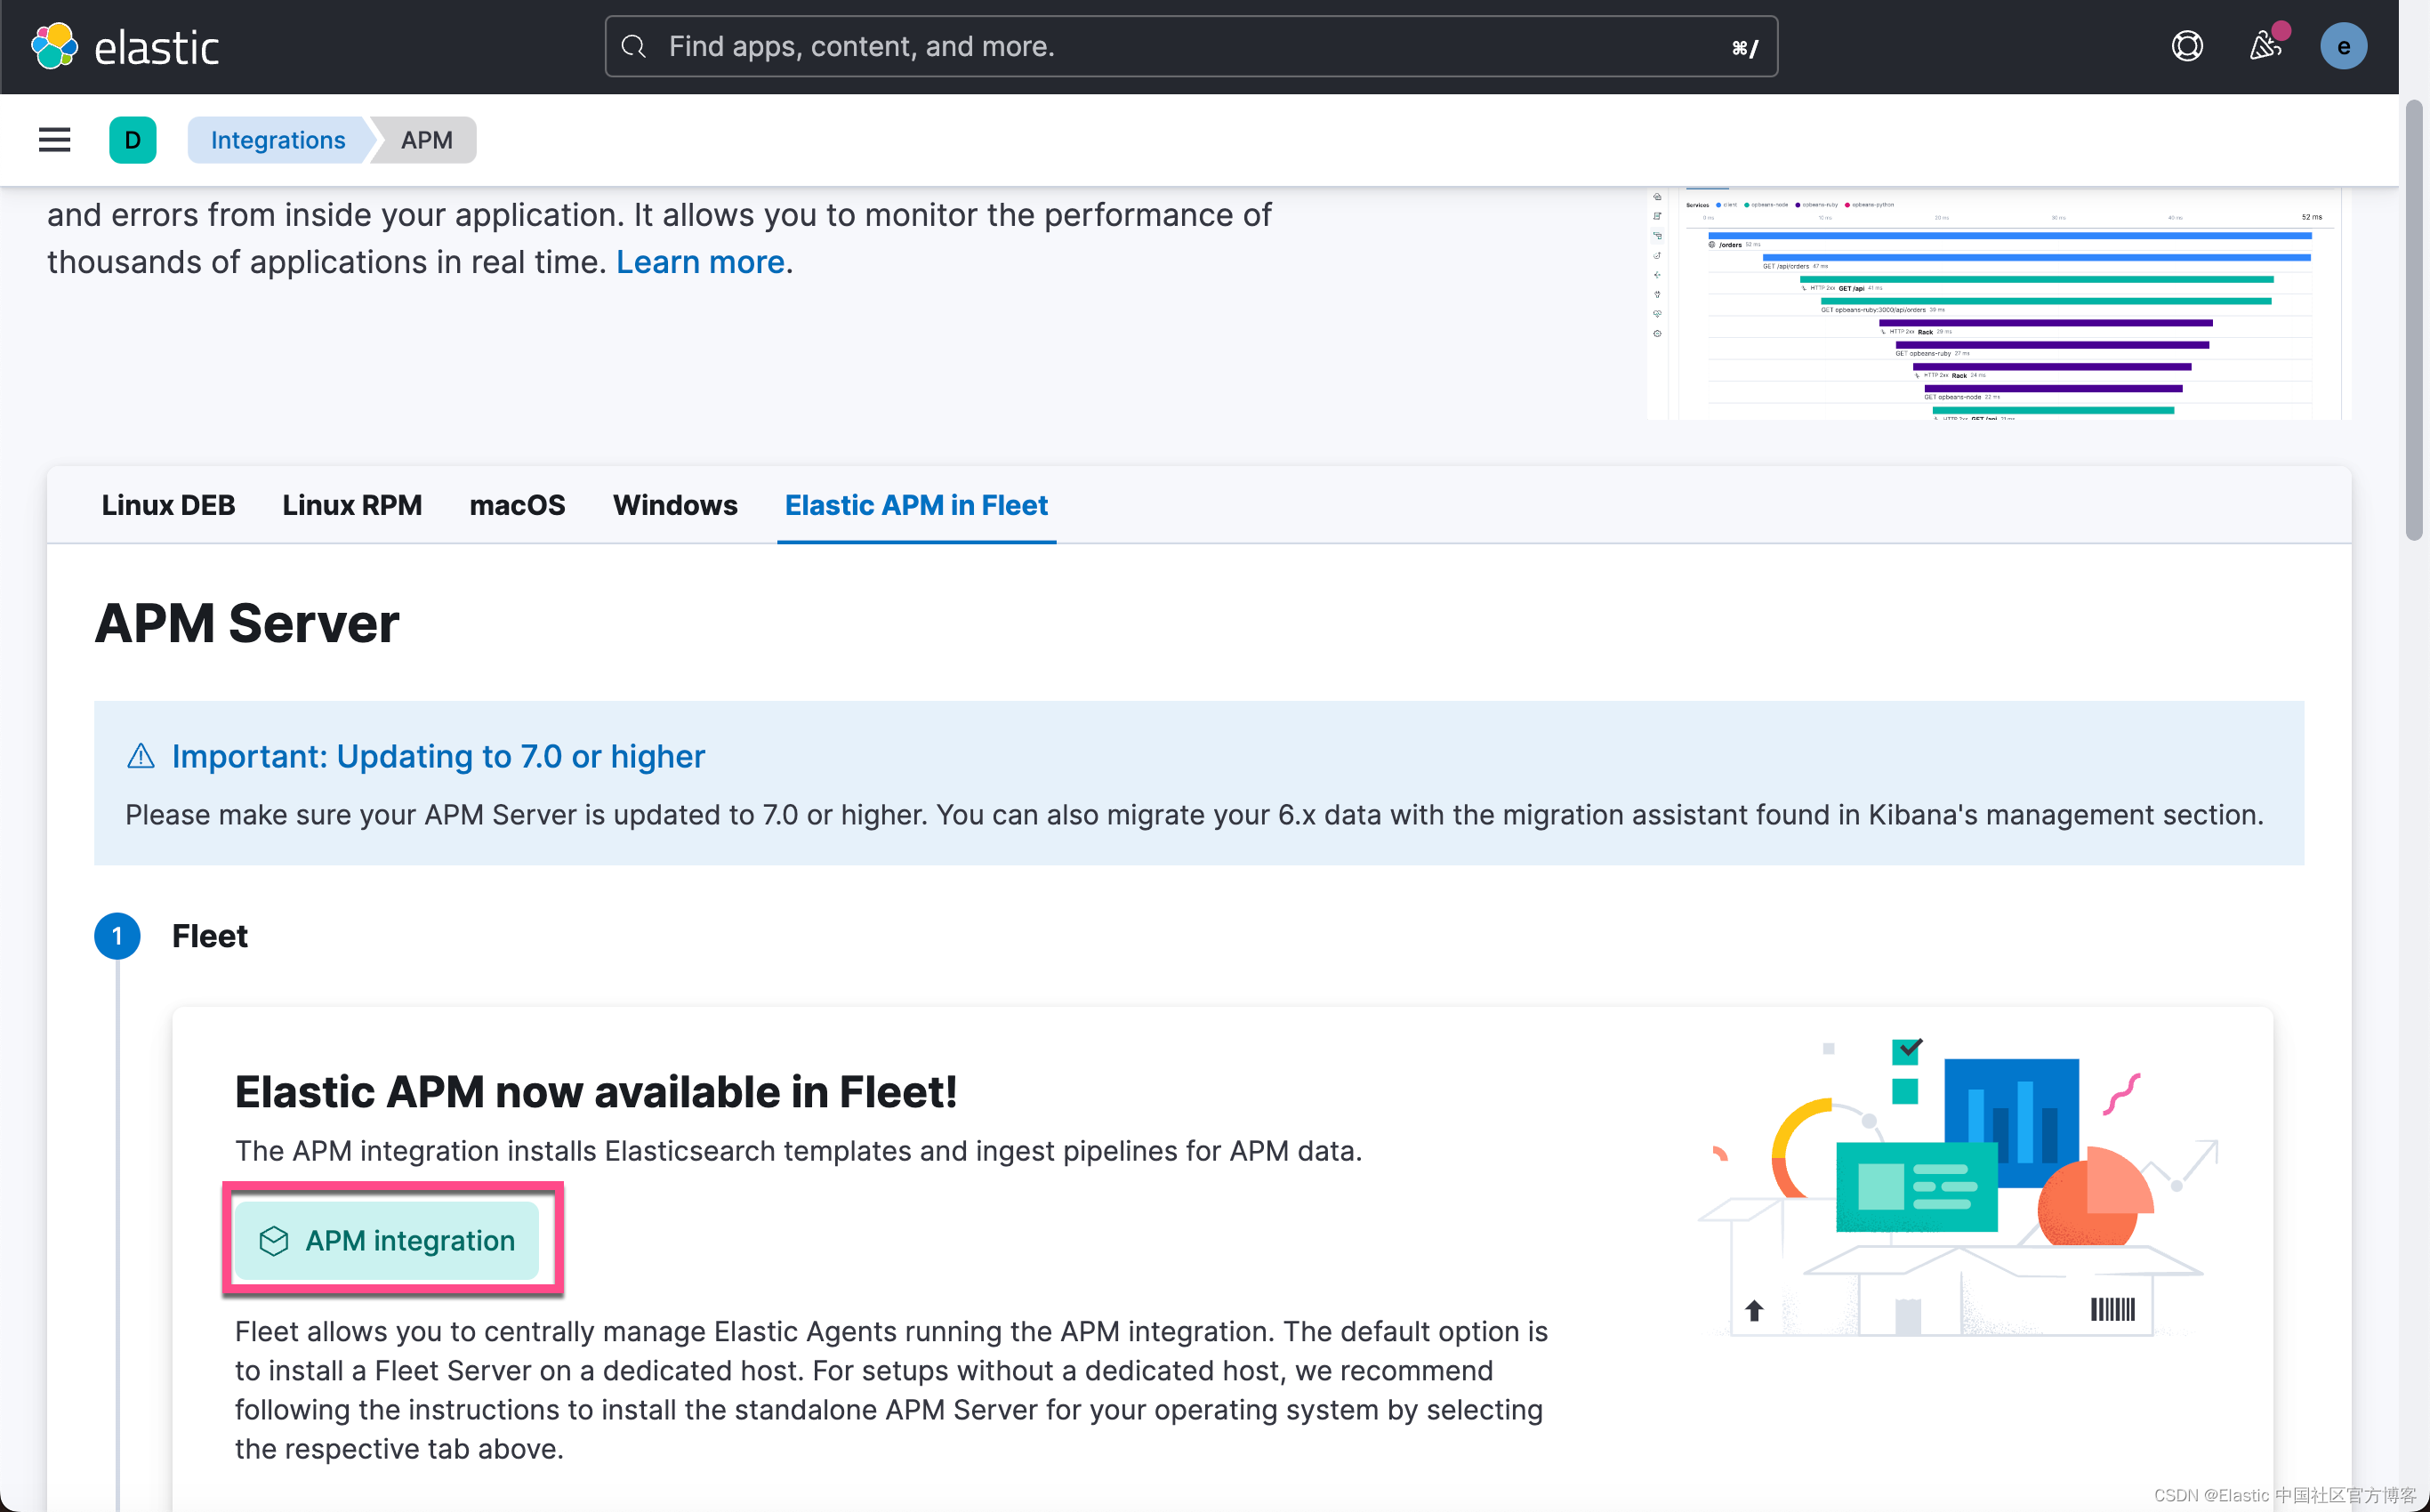
Task: Open the D space selector avatar
Action: 133,140
